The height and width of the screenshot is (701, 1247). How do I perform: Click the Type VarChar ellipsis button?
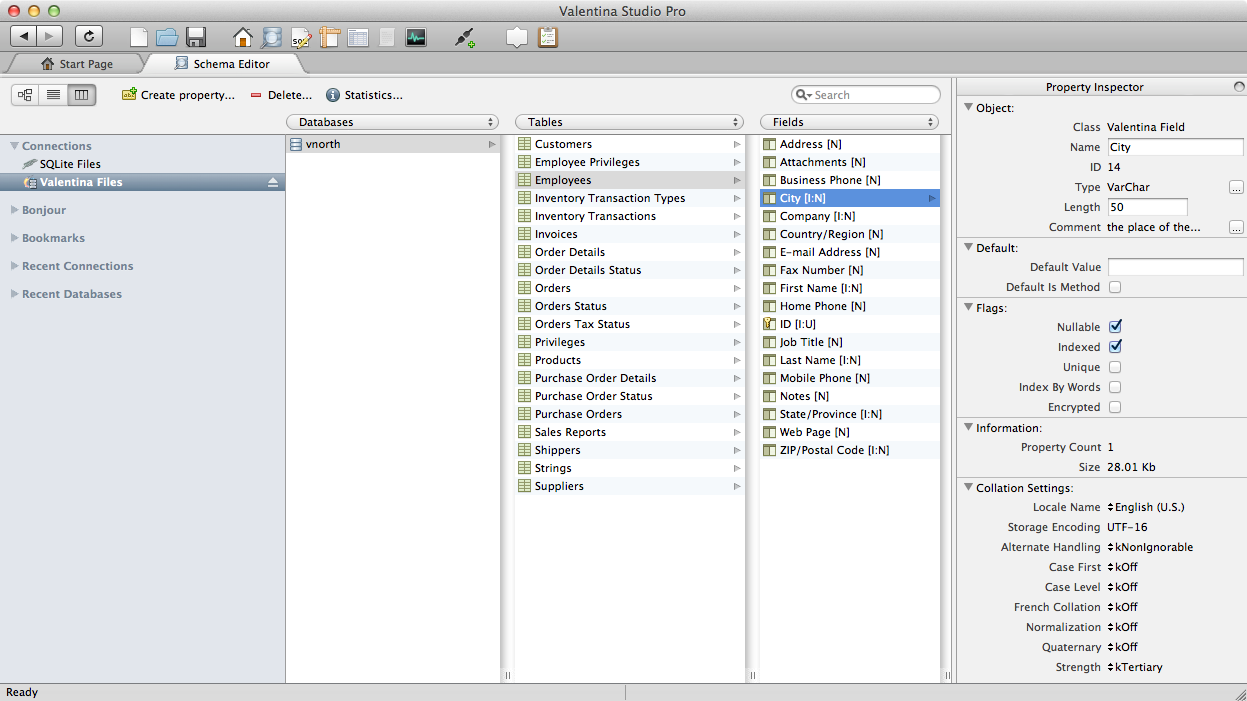coord(1237,187)
